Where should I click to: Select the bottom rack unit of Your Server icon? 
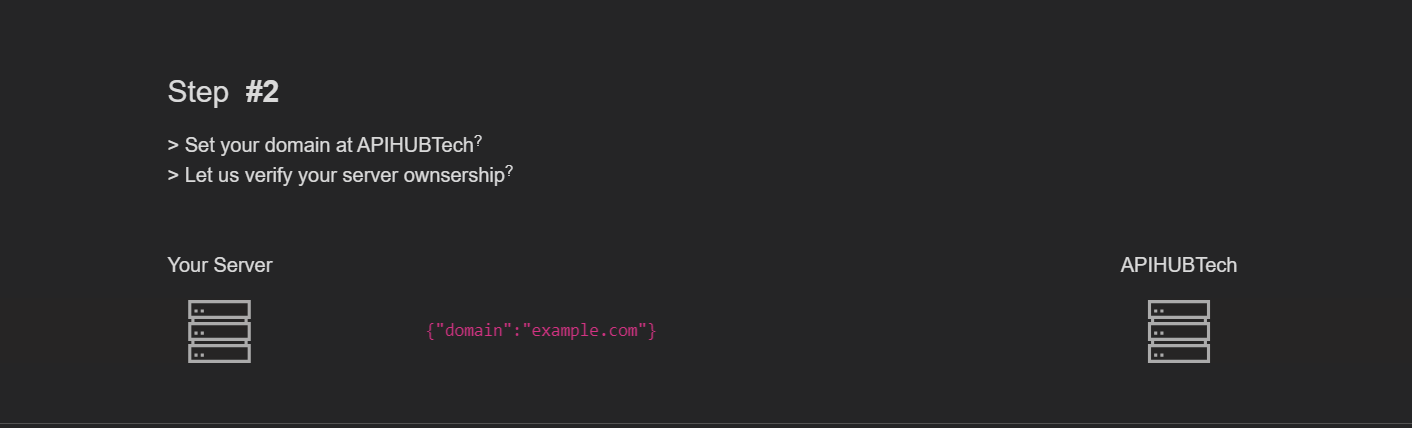[219, 353]
